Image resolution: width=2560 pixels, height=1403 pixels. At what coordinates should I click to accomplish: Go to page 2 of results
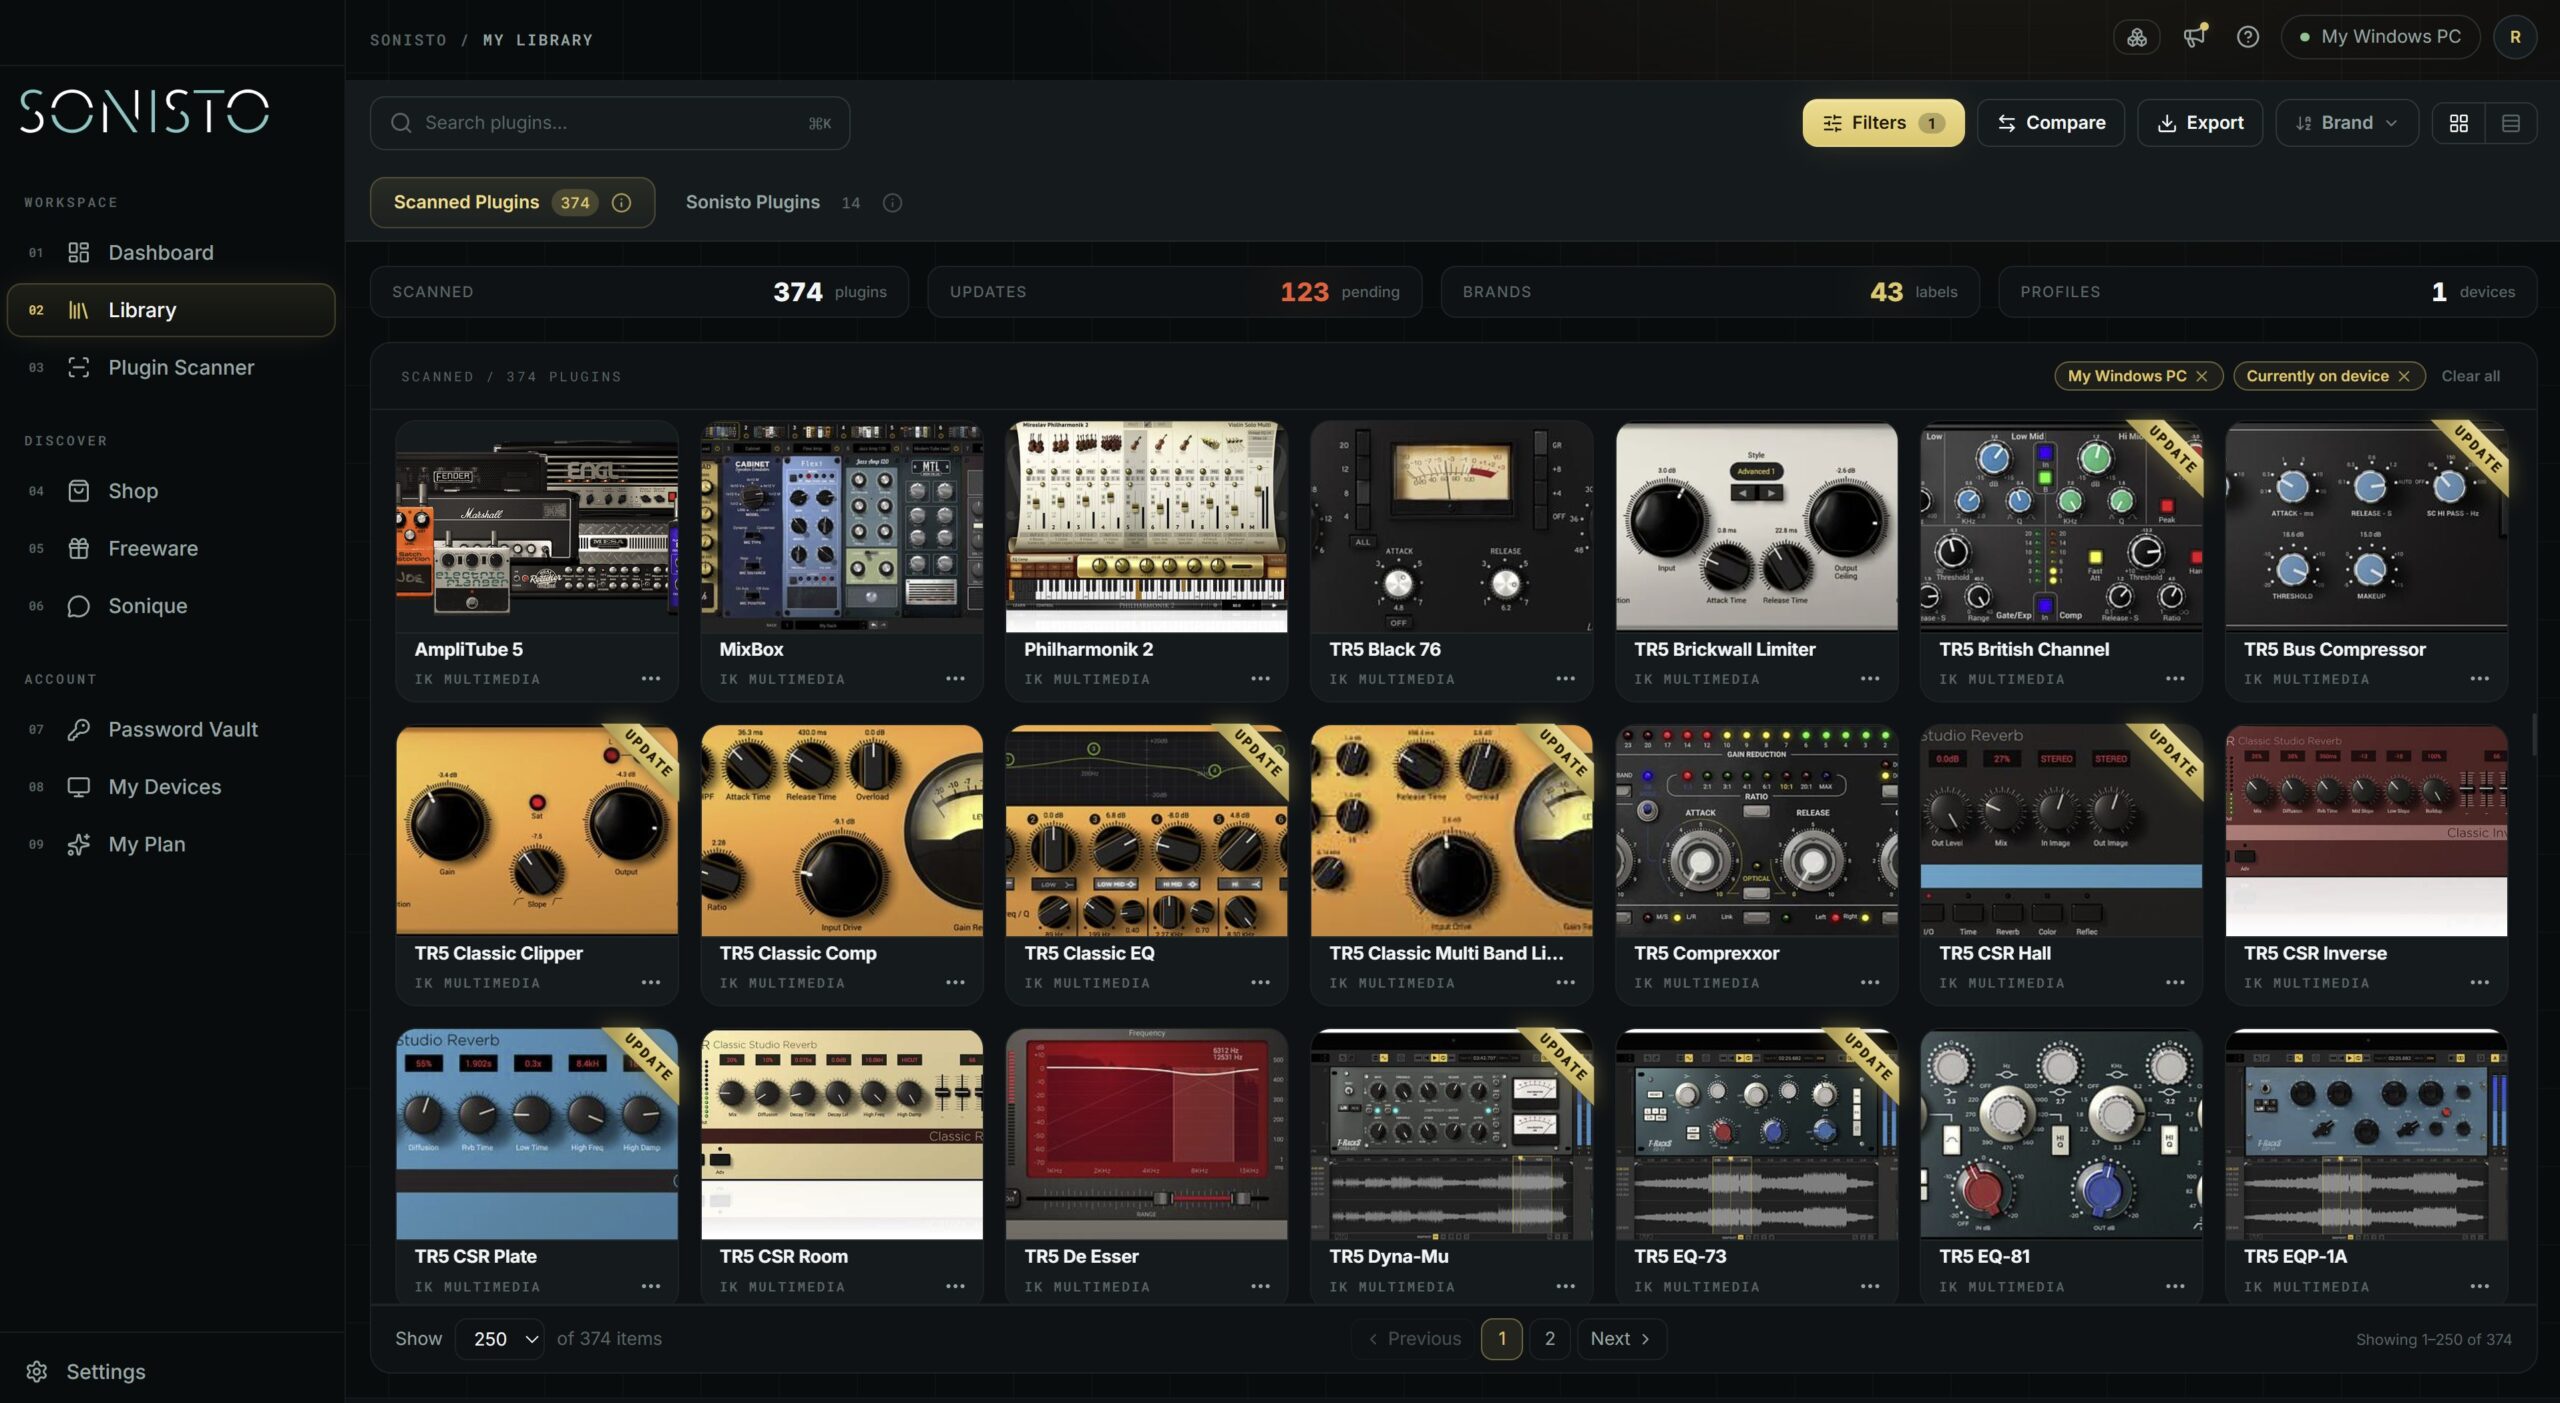1549,1338
